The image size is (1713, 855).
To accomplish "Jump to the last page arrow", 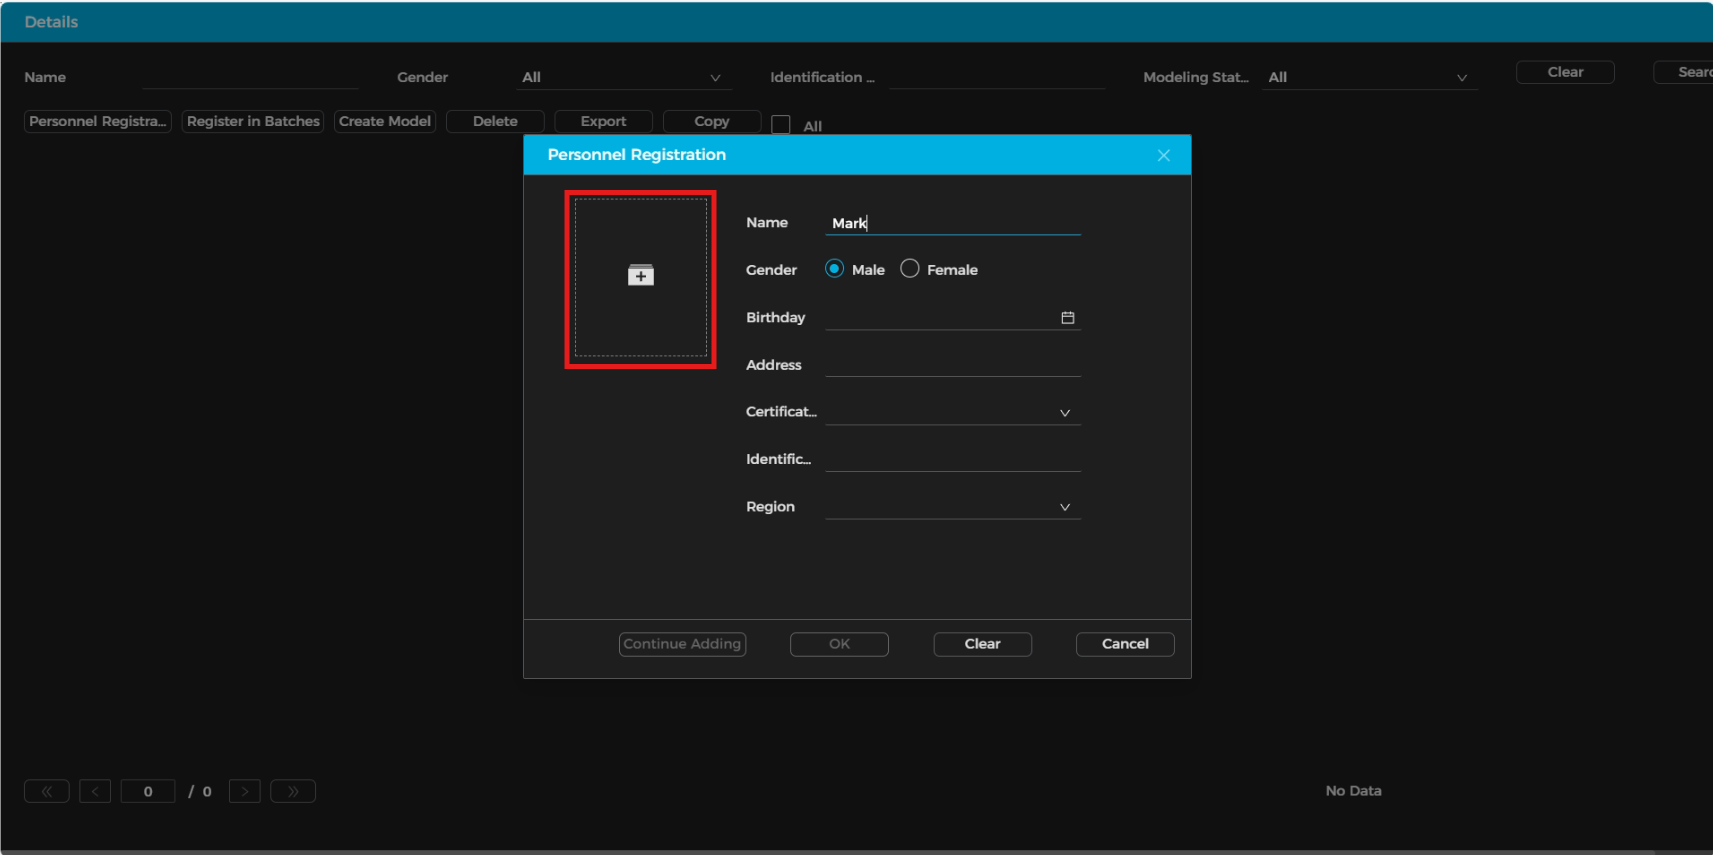I will click(293, 791).
